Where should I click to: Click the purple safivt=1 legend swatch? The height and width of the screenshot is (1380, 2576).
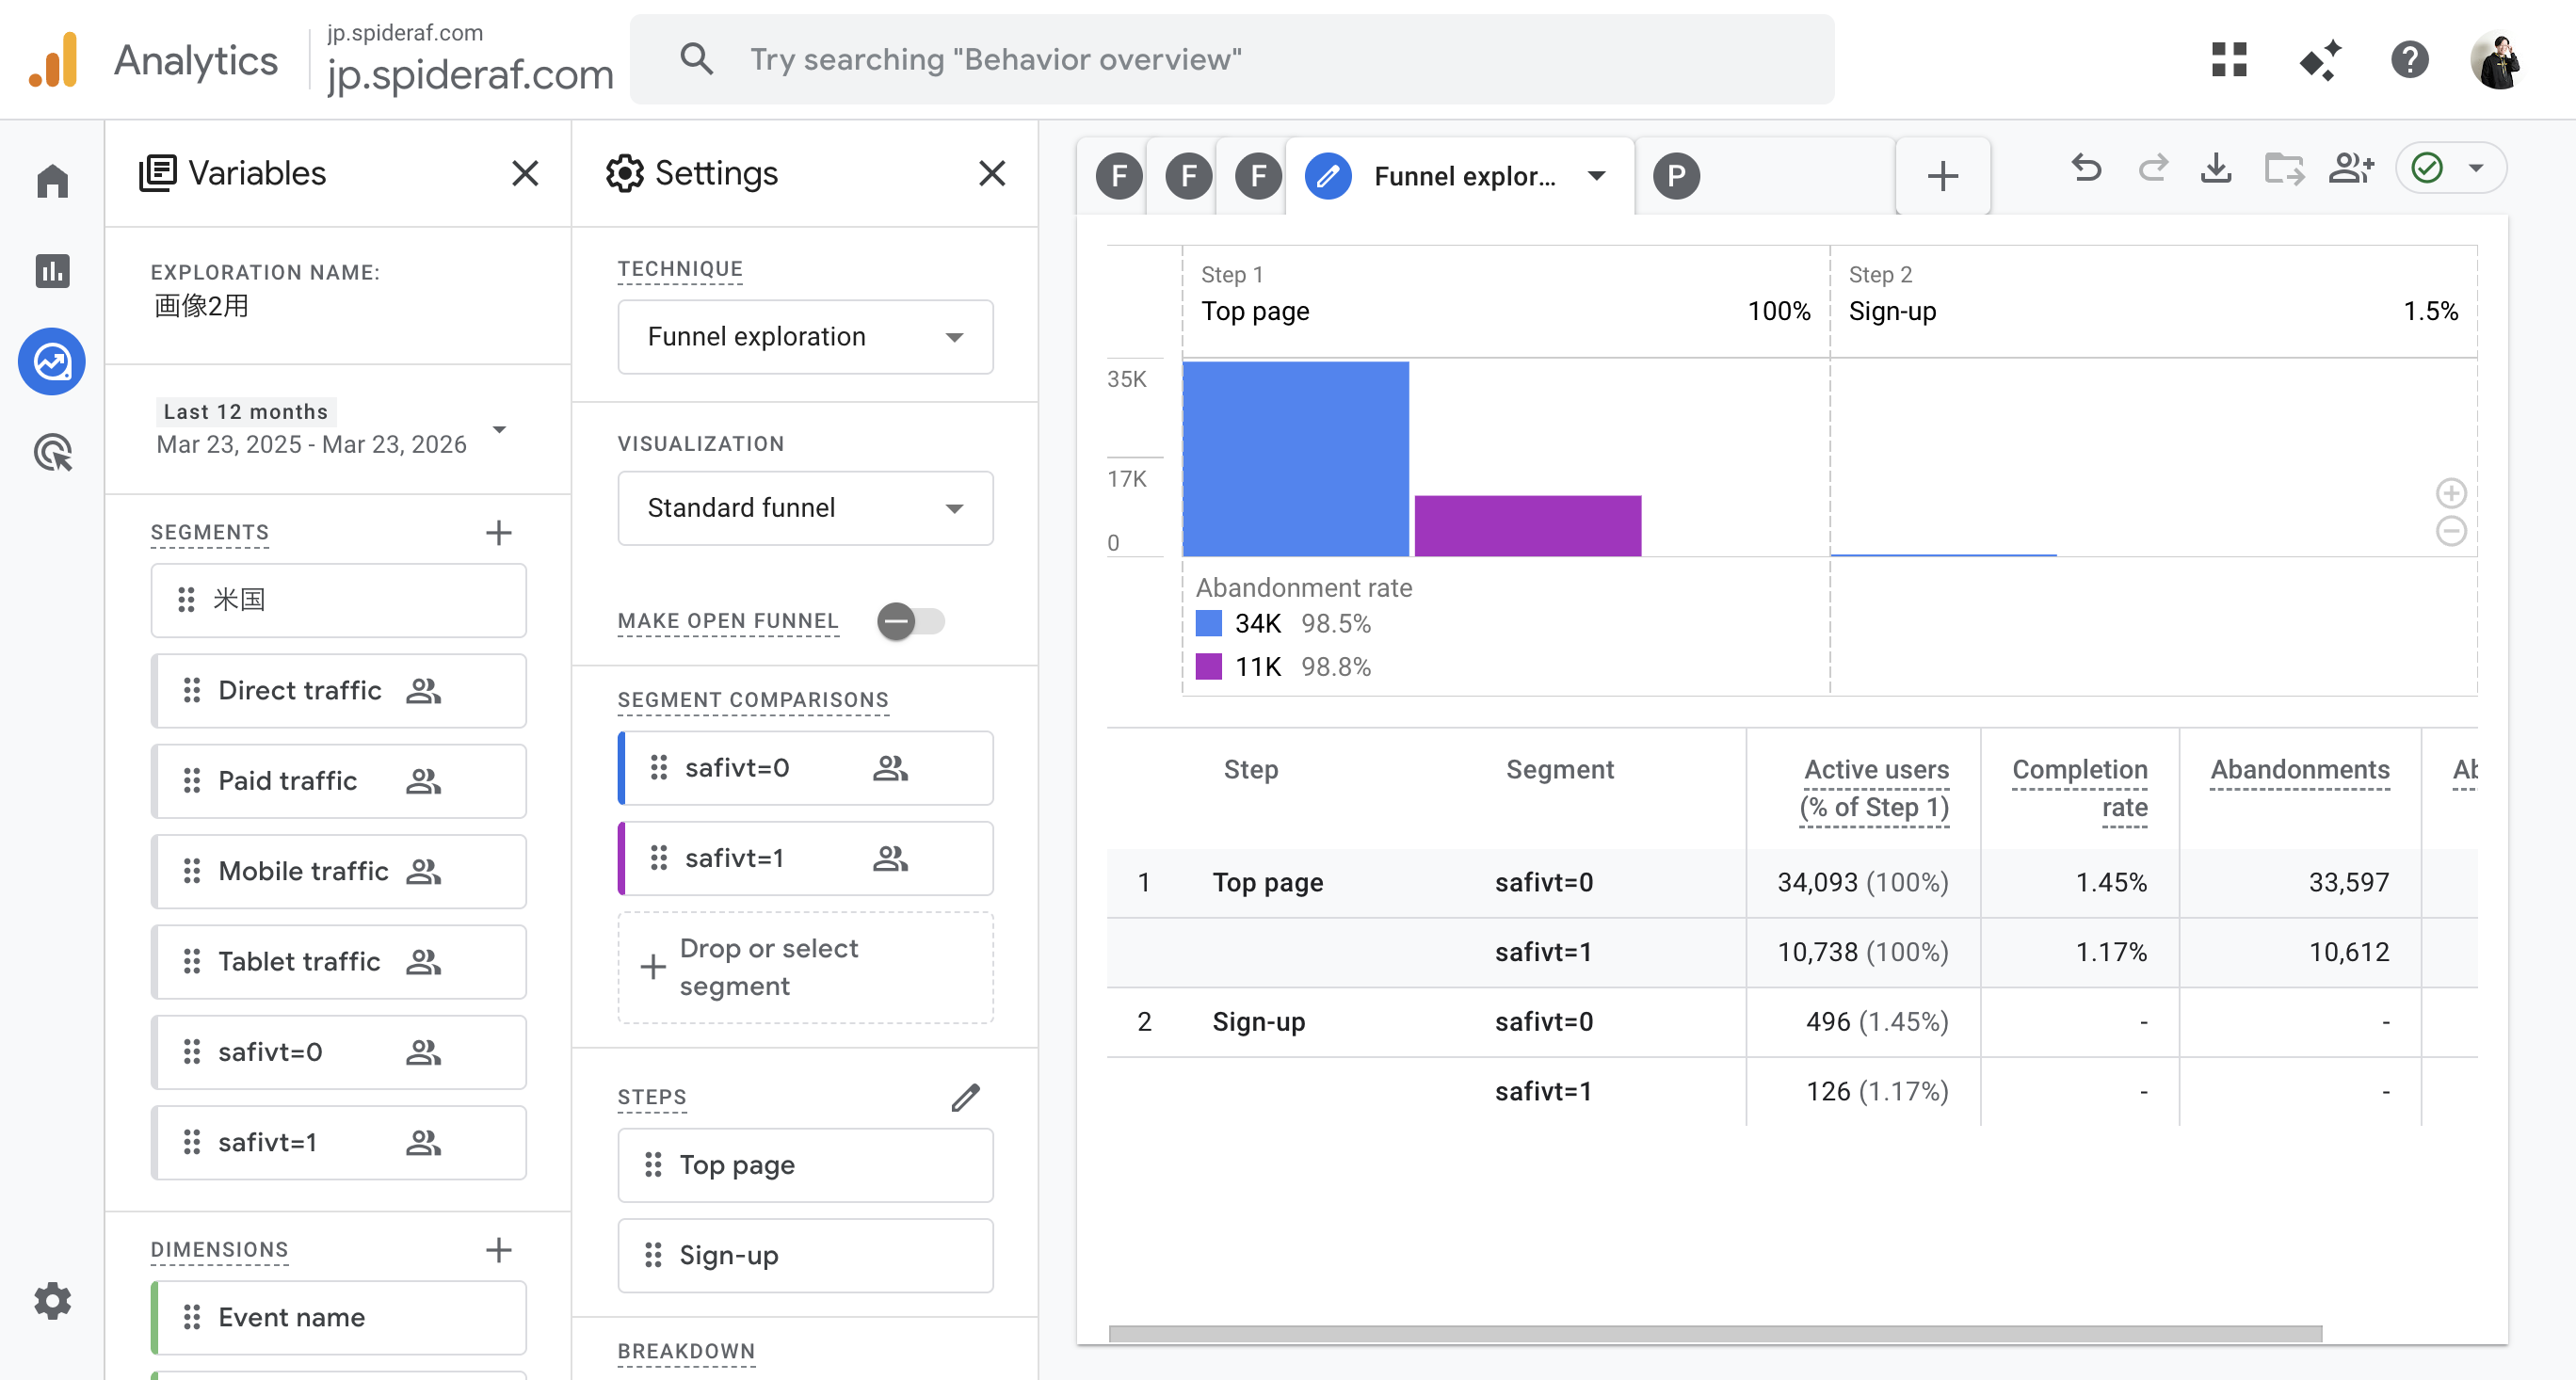[x=1208, y=667]
